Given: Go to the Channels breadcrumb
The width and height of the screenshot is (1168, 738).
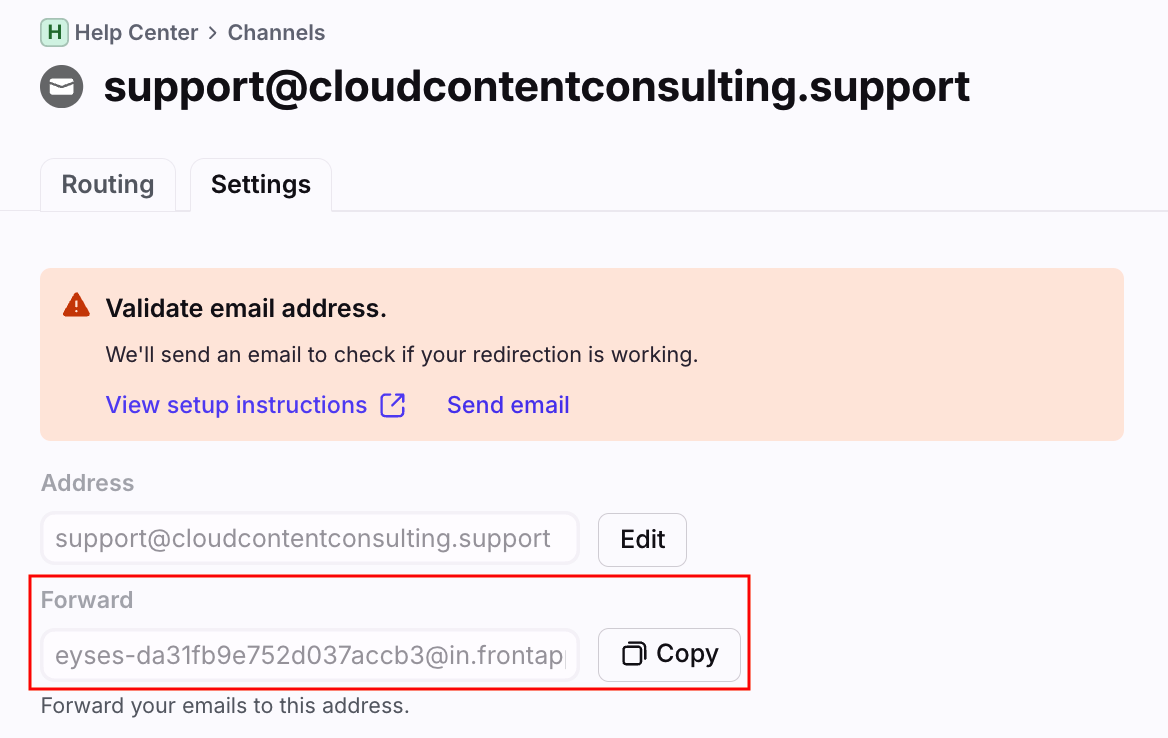Looking at the screenshot, I should pos(276,33).
